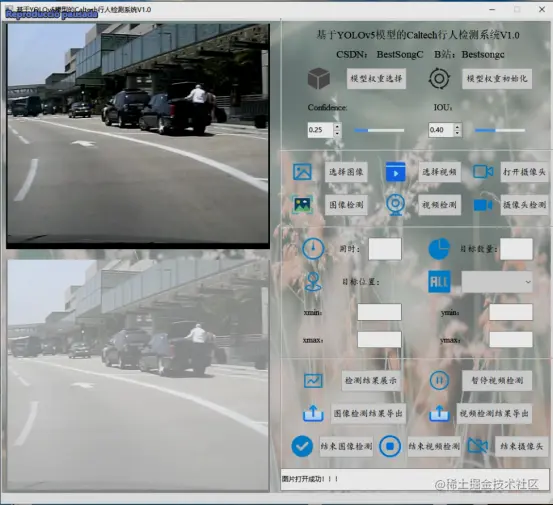Image resolution: width=553 pixels, height=505 pixels.
Task: Click the blue play icon beside 选择视频
Action: (x=395, y=172)
